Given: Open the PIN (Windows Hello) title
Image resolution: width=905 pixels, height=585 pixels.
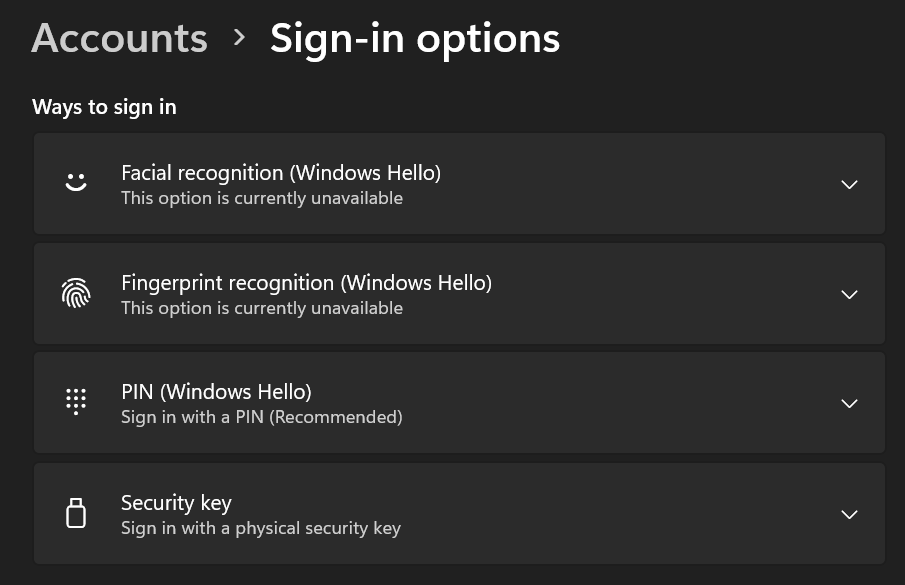Looking at the screenshot, I should (x=216, y=391).
